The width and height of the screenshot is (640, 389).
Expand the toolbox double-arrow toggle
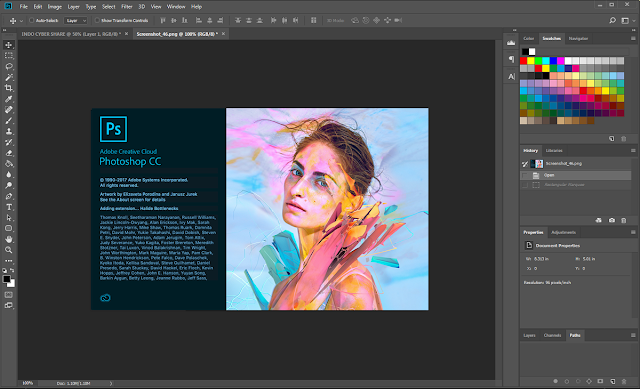tap(4, 30)
